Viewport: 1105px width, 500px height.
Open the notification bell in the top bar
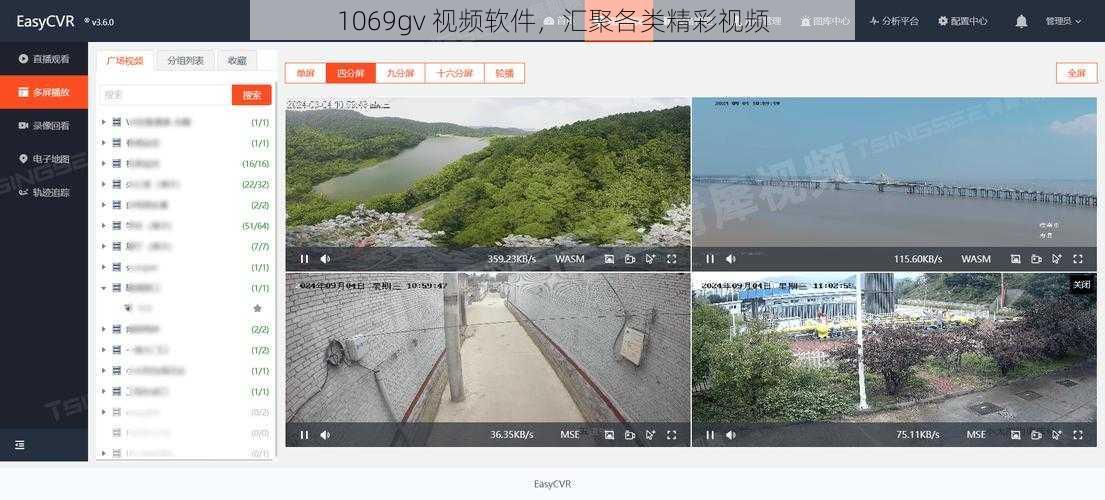coord(1021,22)
